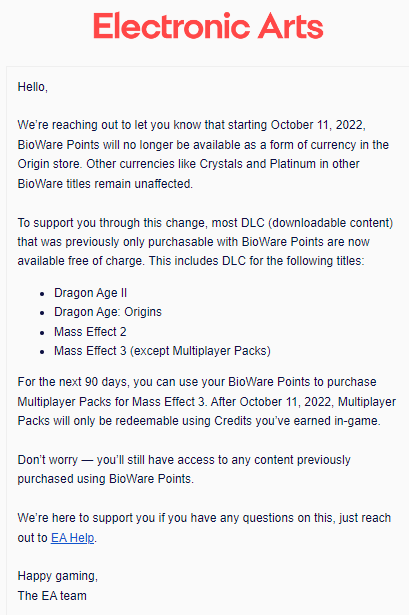Click the "For the next 90 days" sentence

[73, 382]
